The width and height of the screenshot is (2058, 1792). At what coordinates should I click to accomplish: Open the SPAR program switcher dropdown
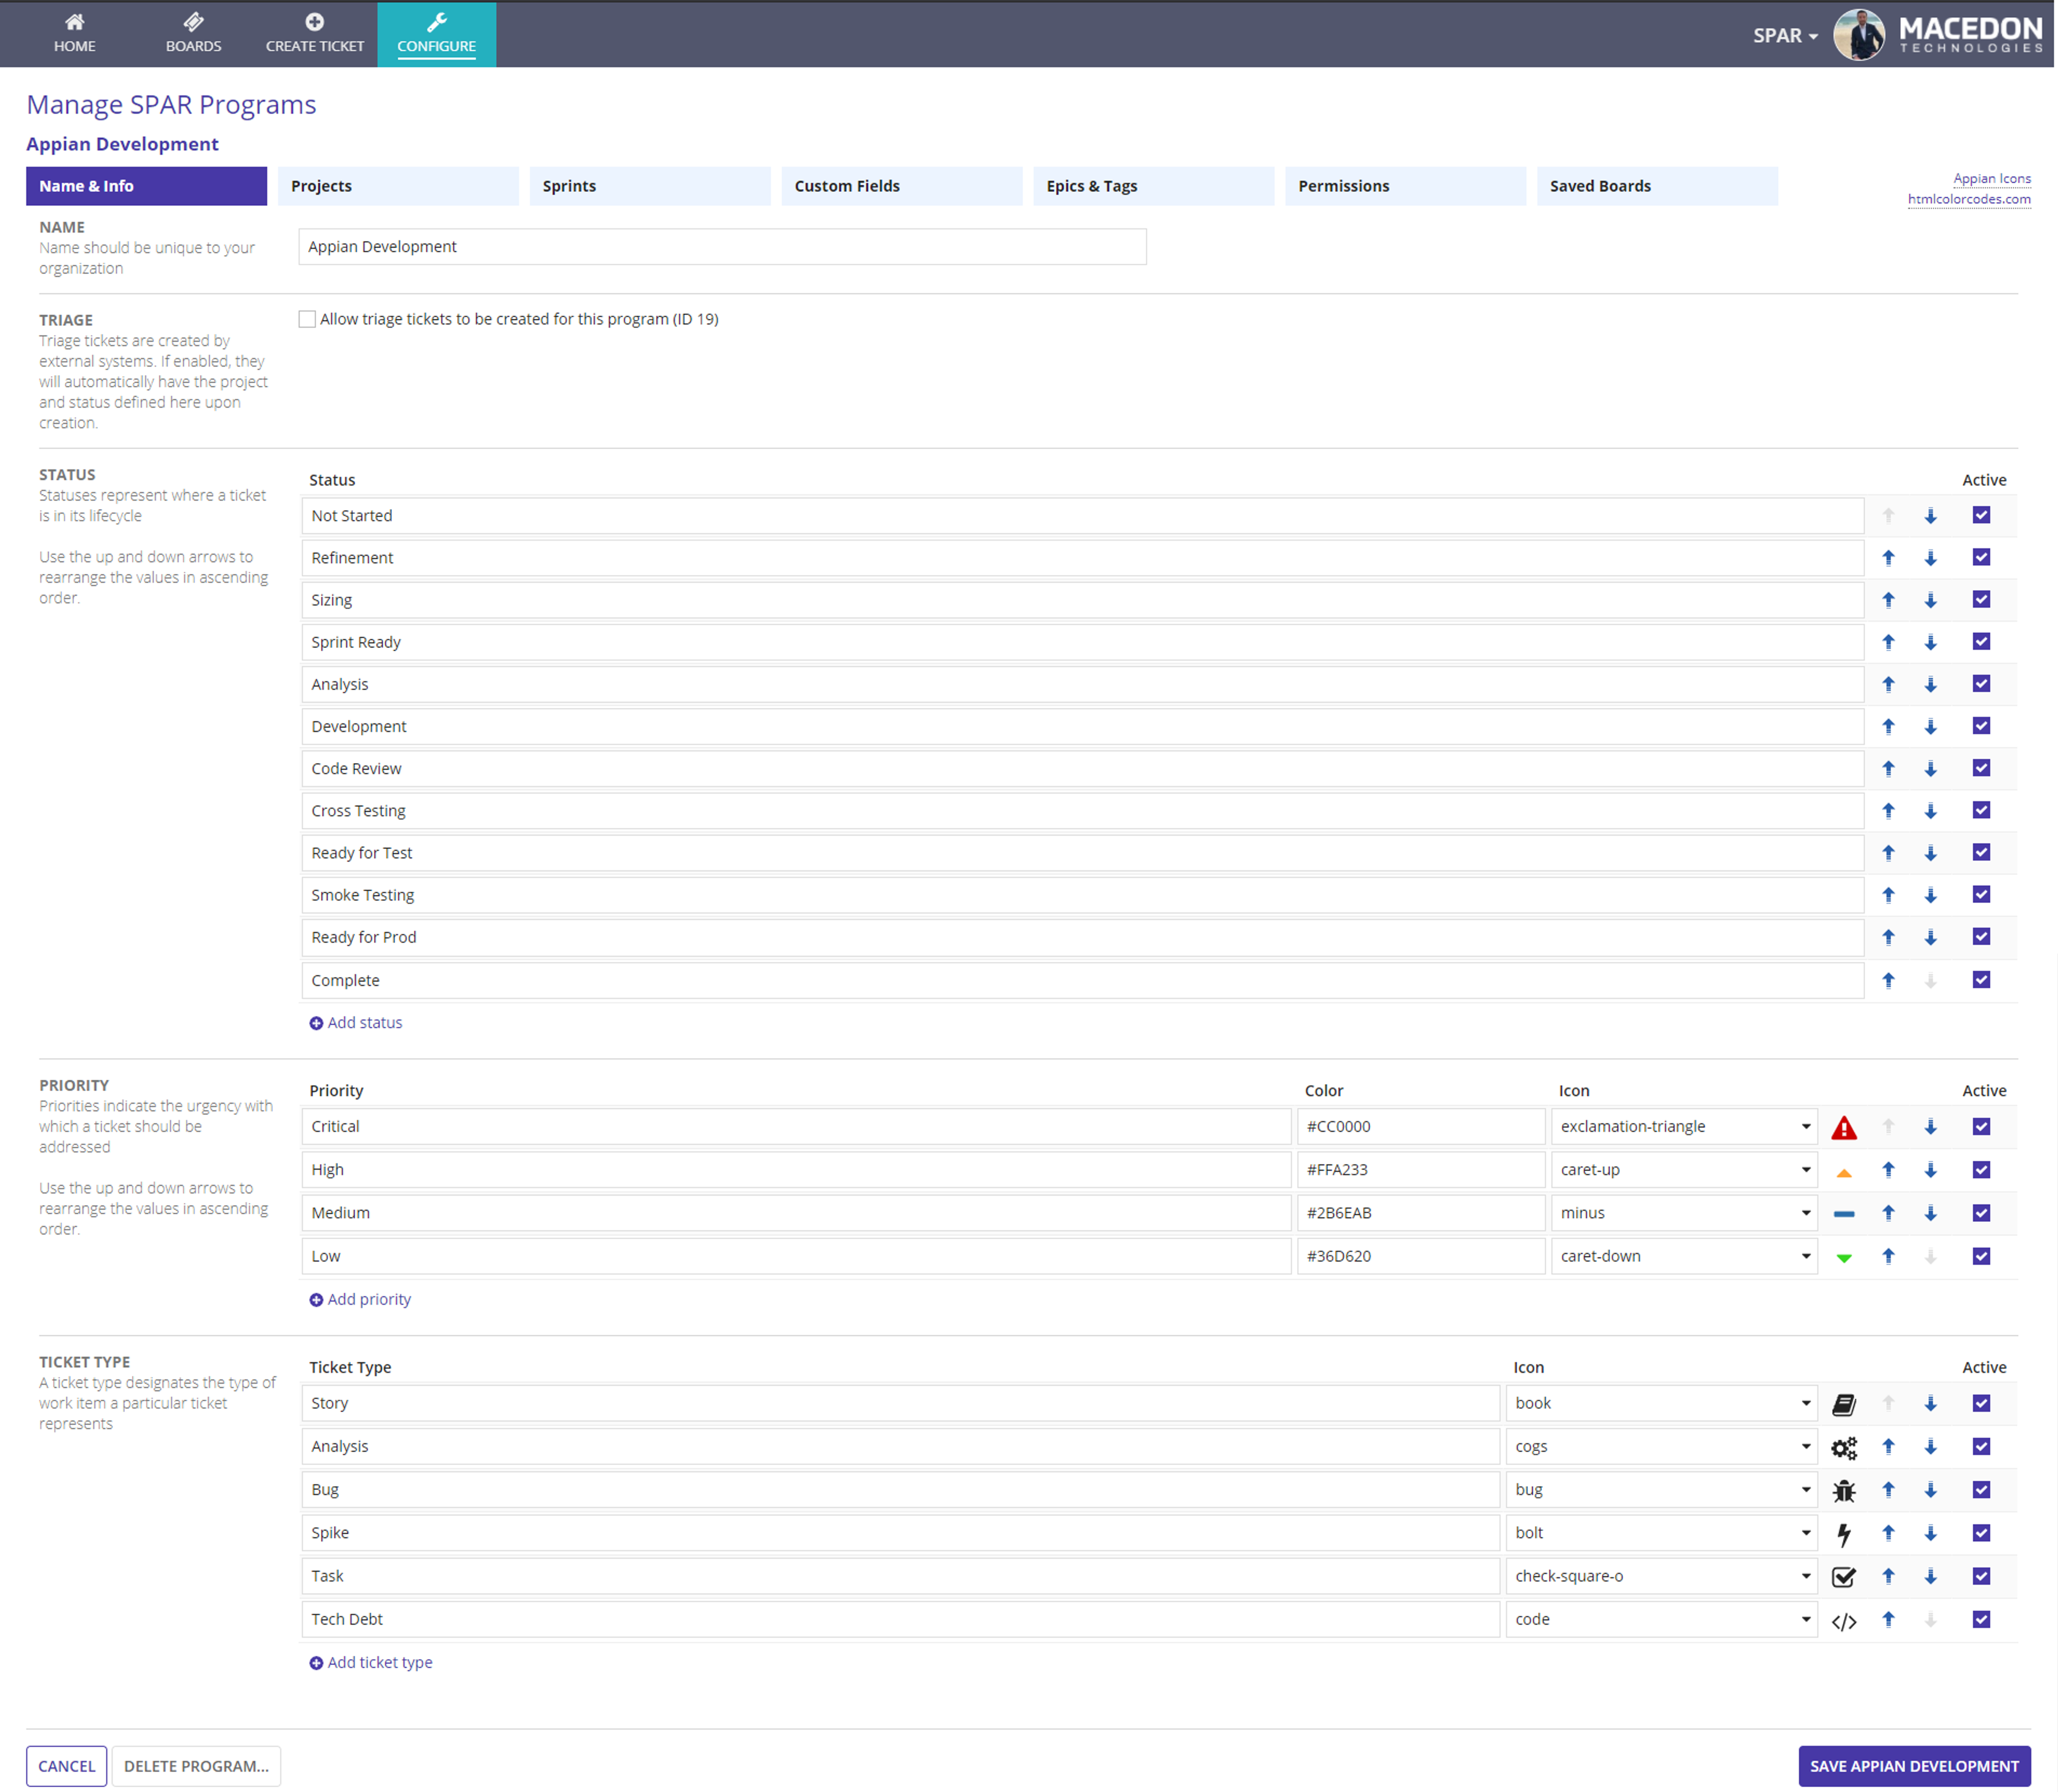click(1785, 36)
